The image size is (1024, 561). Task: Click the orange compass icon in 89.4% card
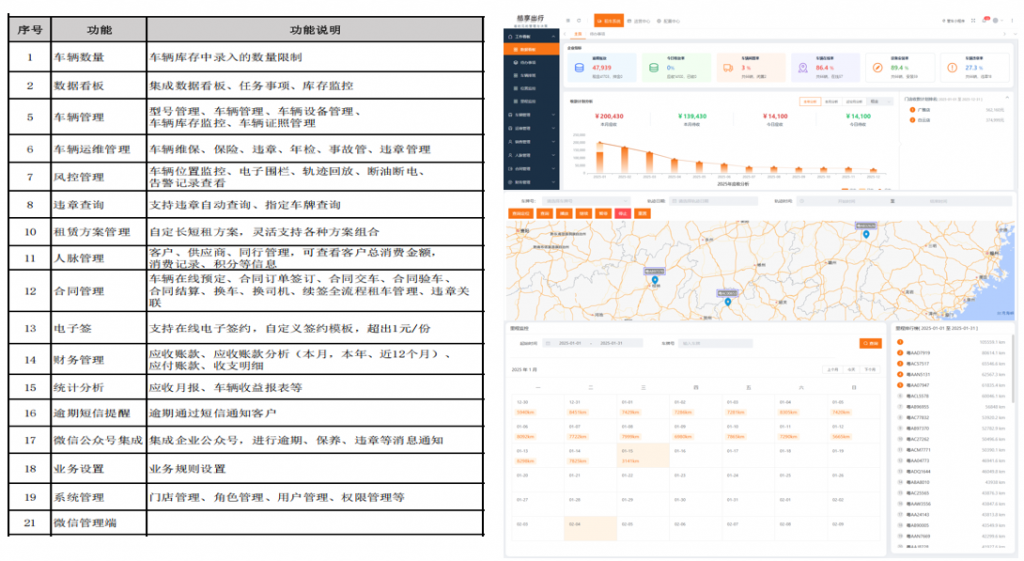(876, 68)
